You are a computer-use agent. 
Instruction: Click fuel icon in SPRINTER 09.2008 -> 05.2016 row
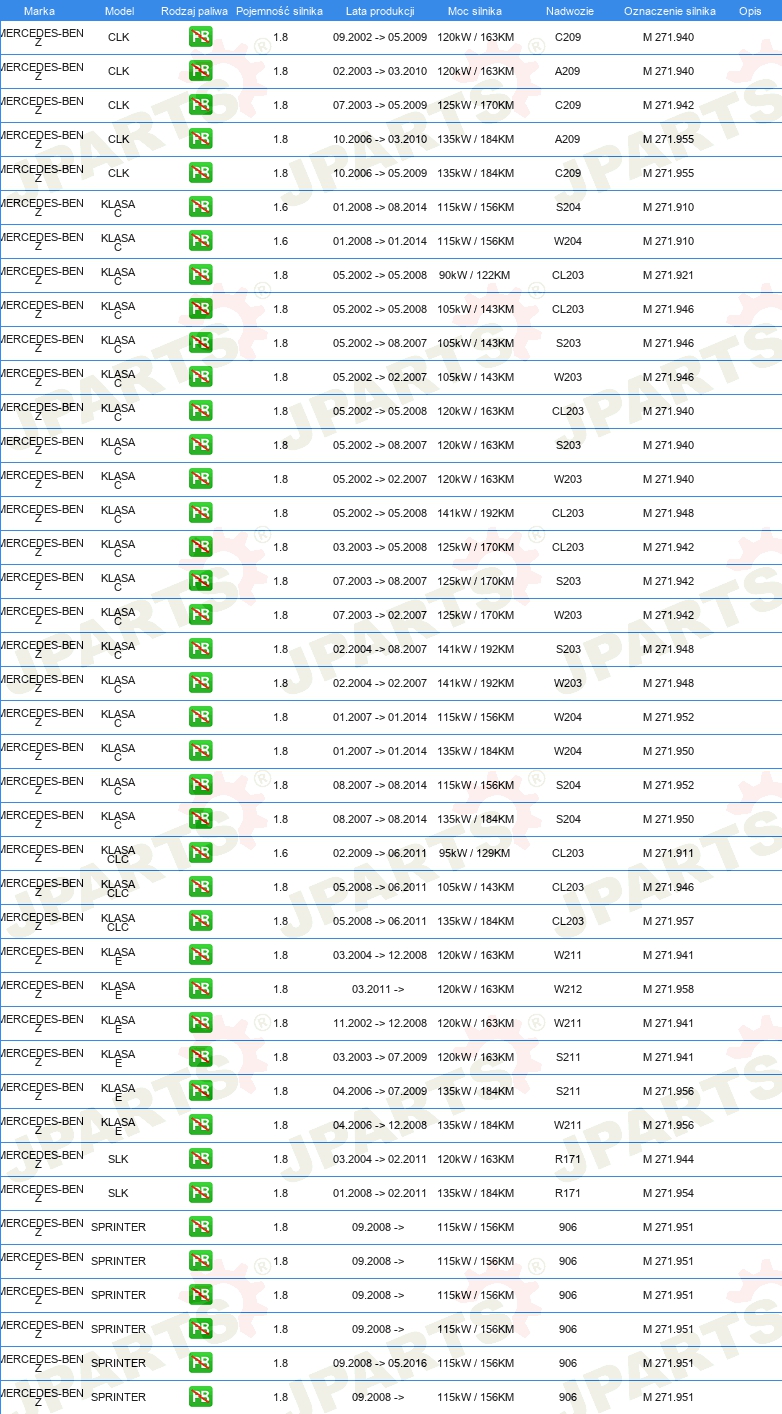coord(200,1363)
